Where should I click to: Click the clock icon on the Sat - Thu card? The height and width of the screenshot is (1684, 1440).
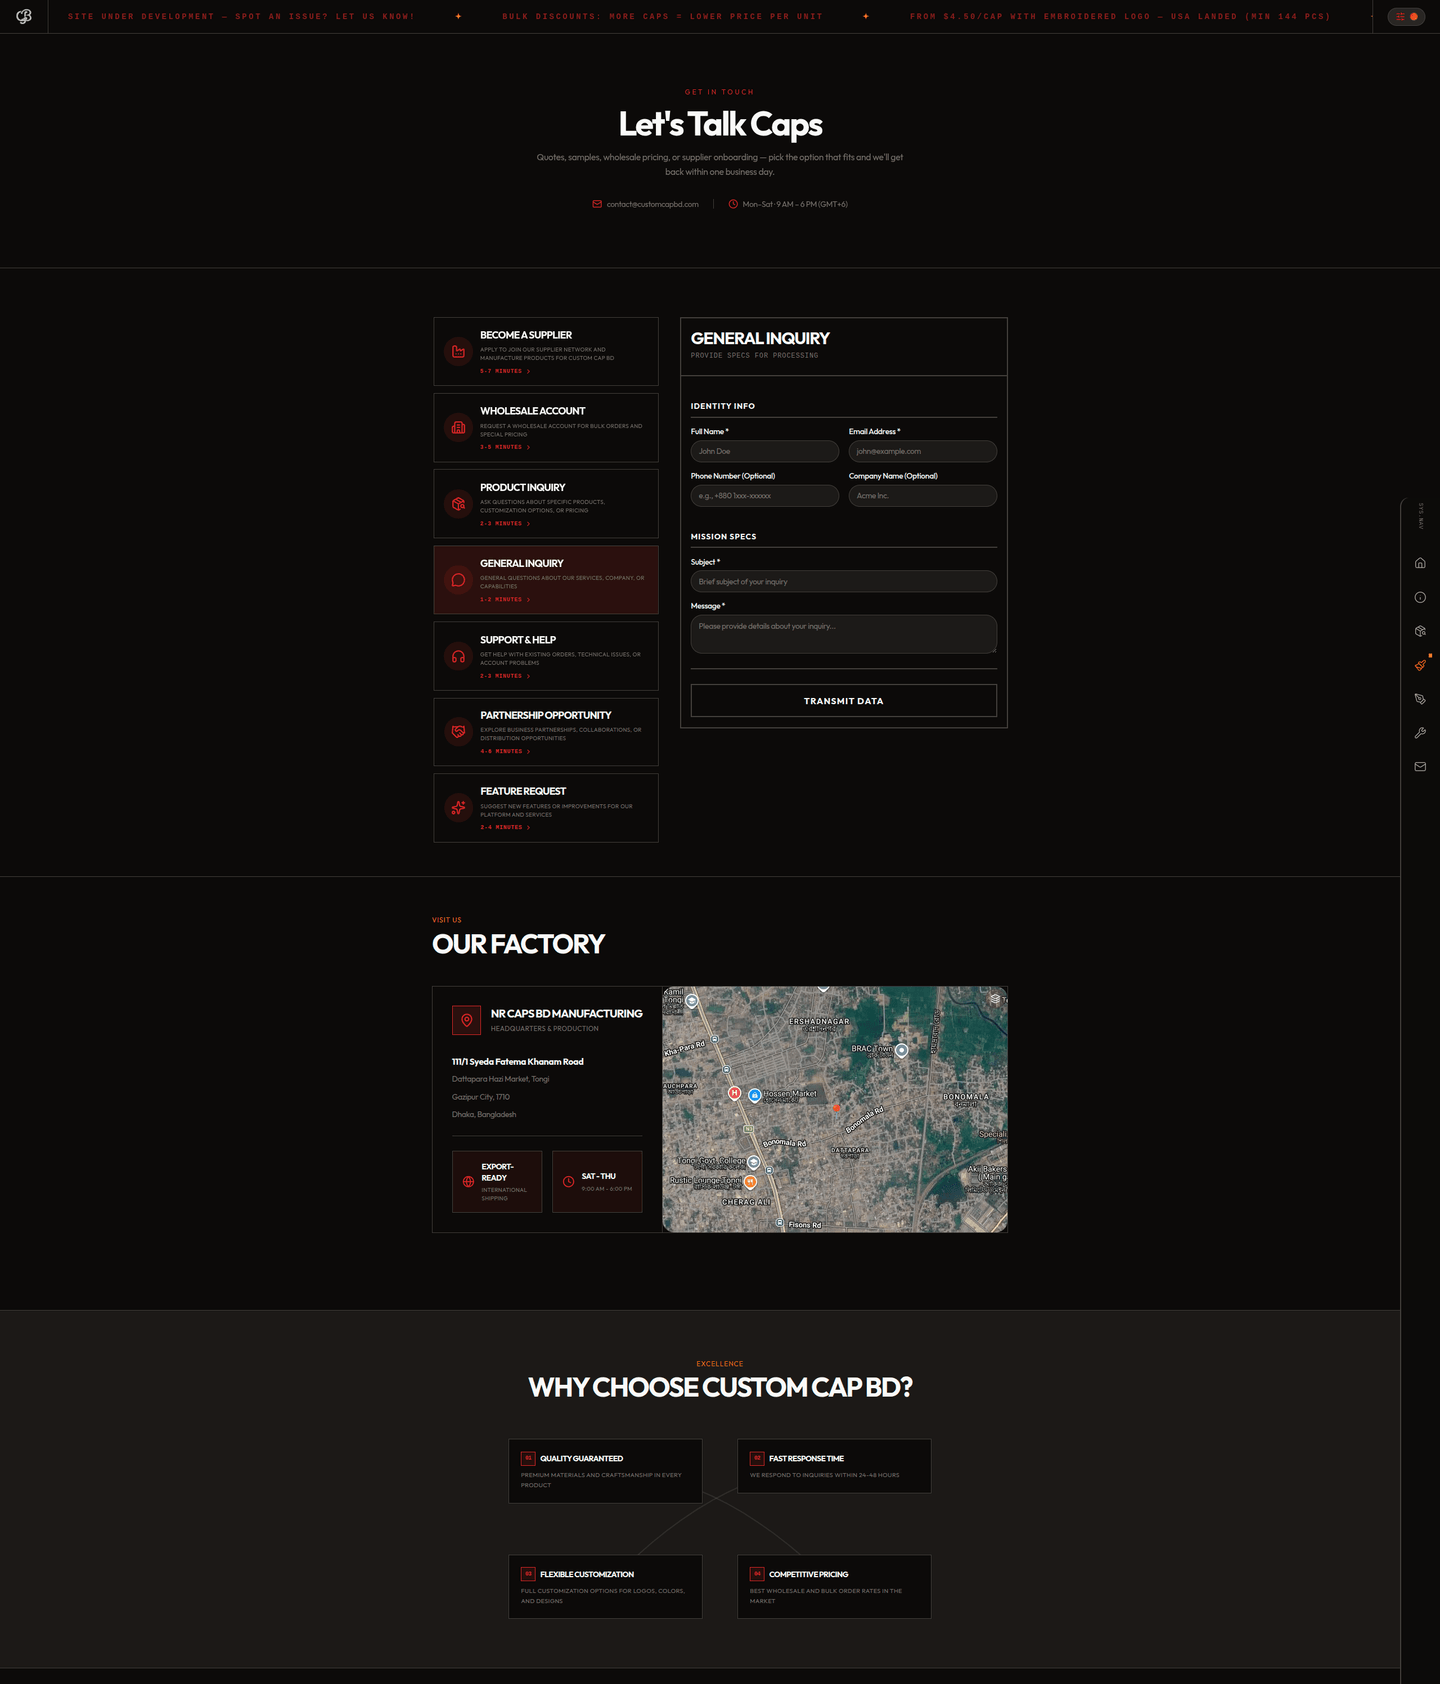(568, 1181)
